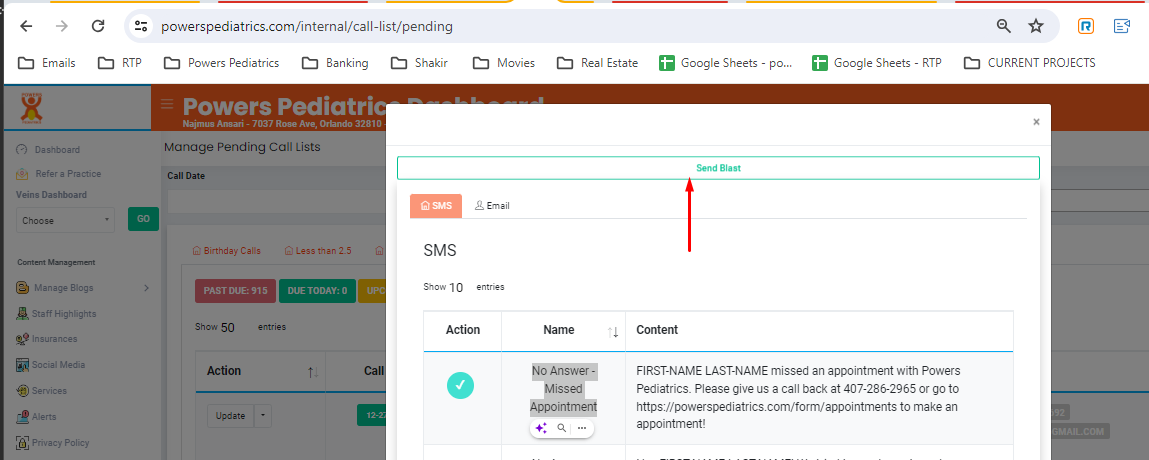The image size is (1149, 460).
Task: Open the Show 10 entries dropdown
Action: 456,288
